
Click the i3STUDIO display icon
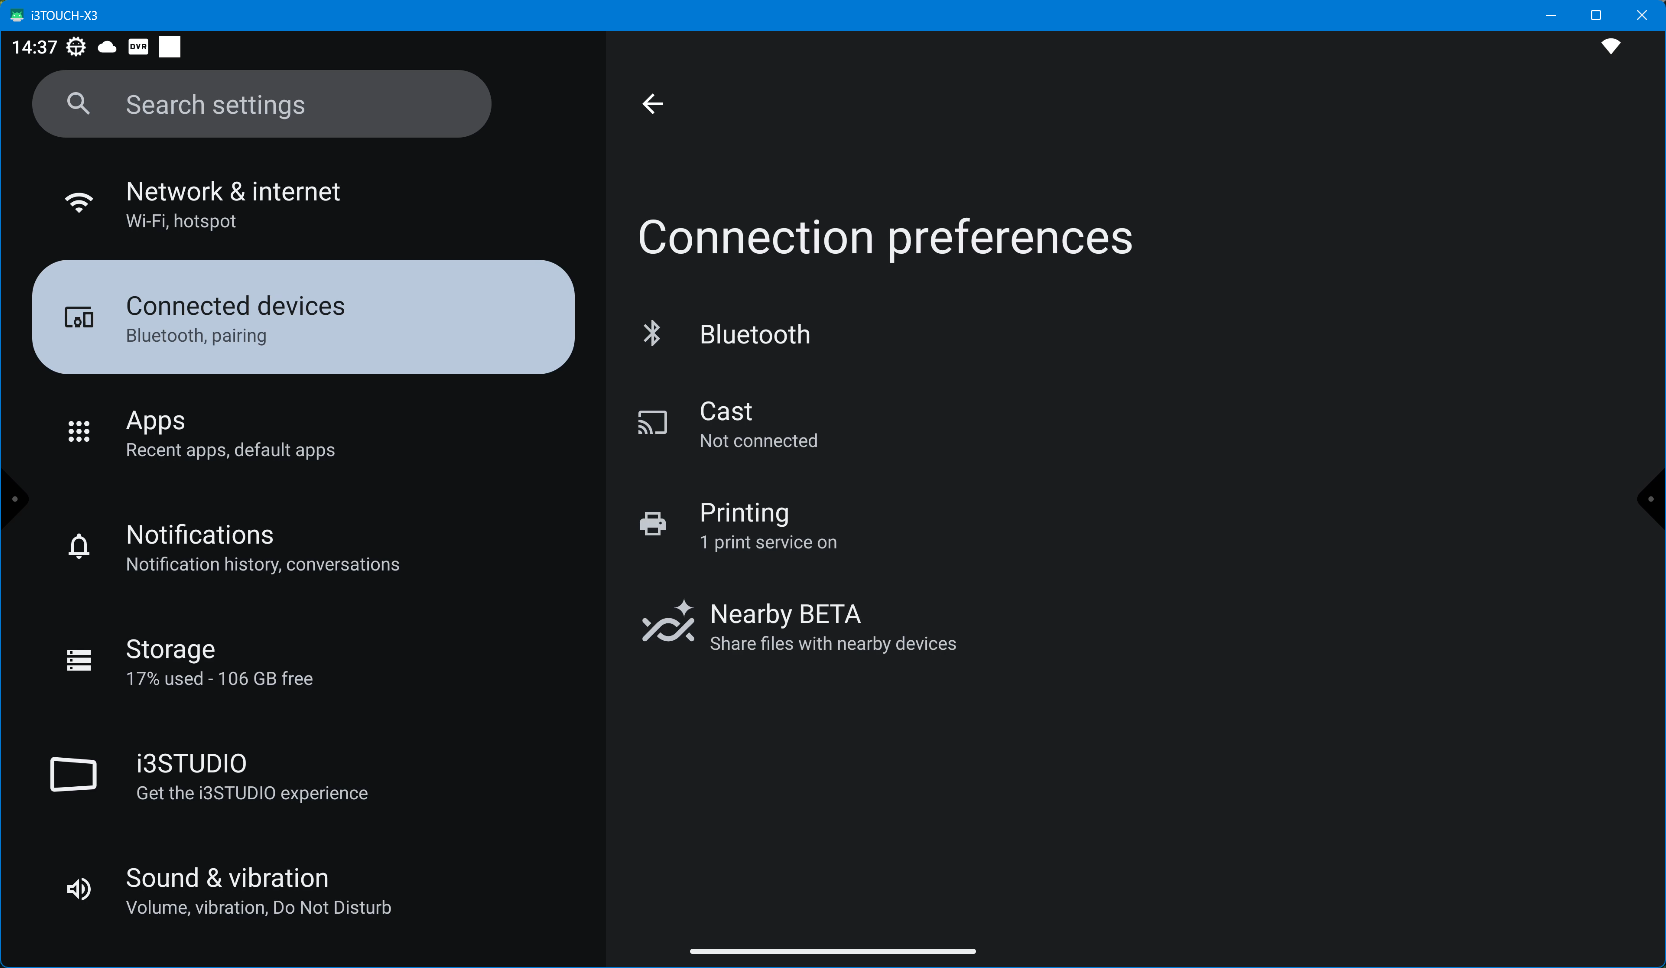click(x=74, y=774)
